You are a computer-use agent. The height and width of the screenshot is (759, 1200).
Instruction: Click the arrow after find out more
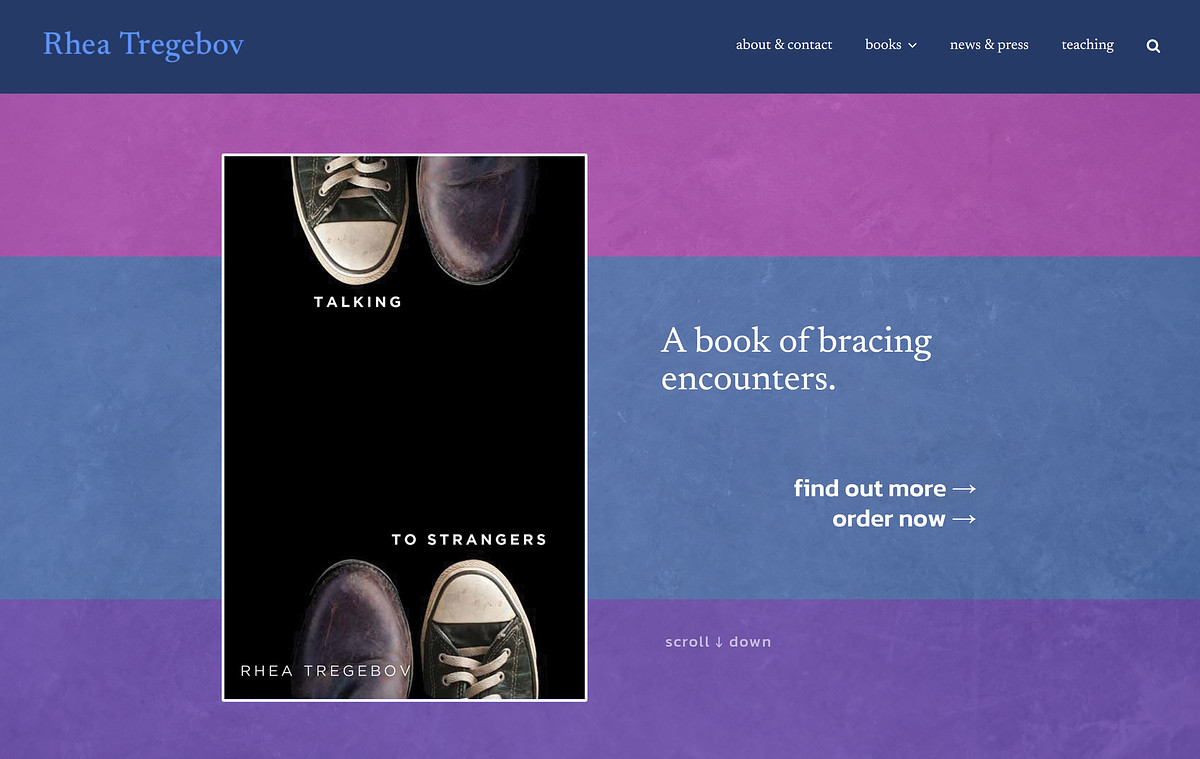[964, 489]
